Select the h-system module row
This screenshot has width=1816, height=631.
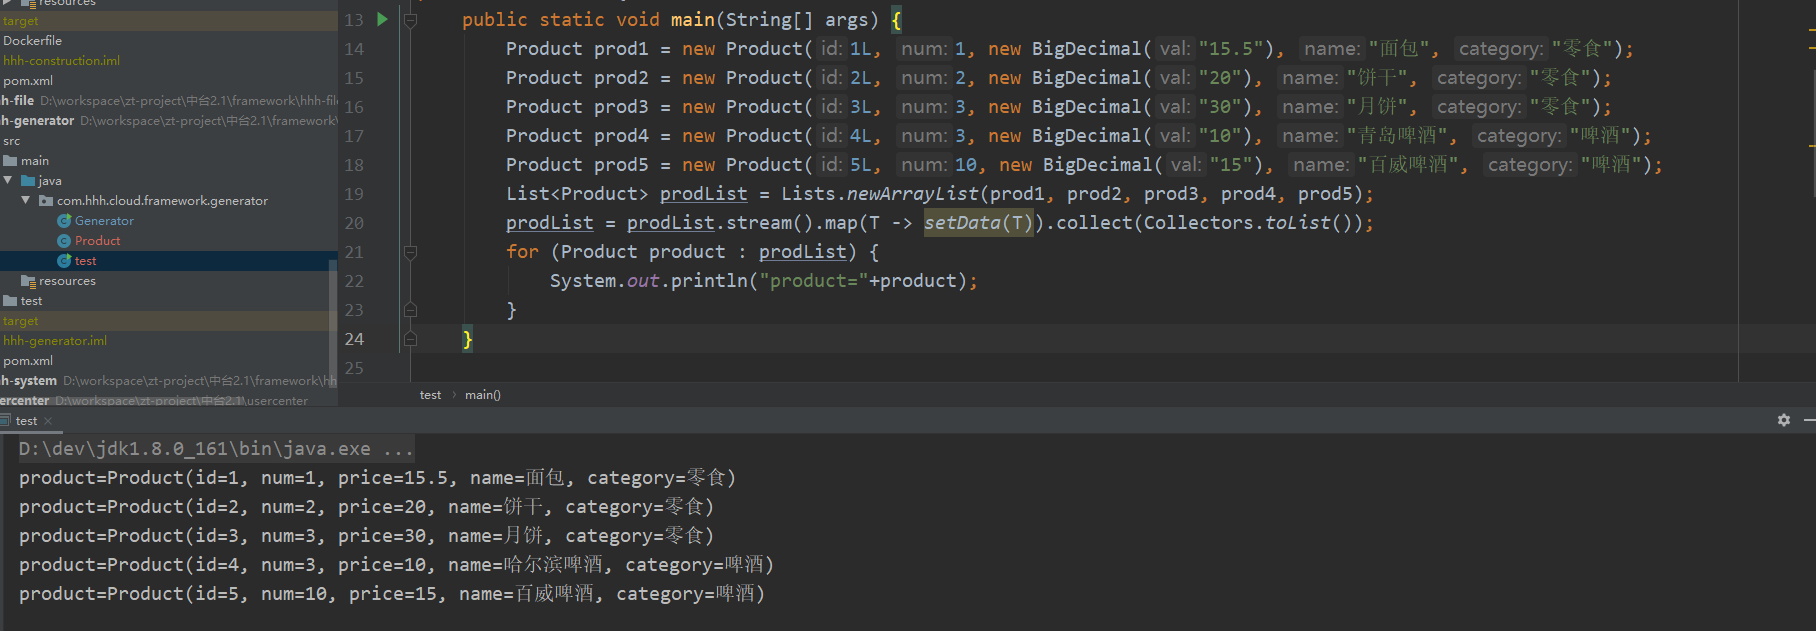click(168, 381)
